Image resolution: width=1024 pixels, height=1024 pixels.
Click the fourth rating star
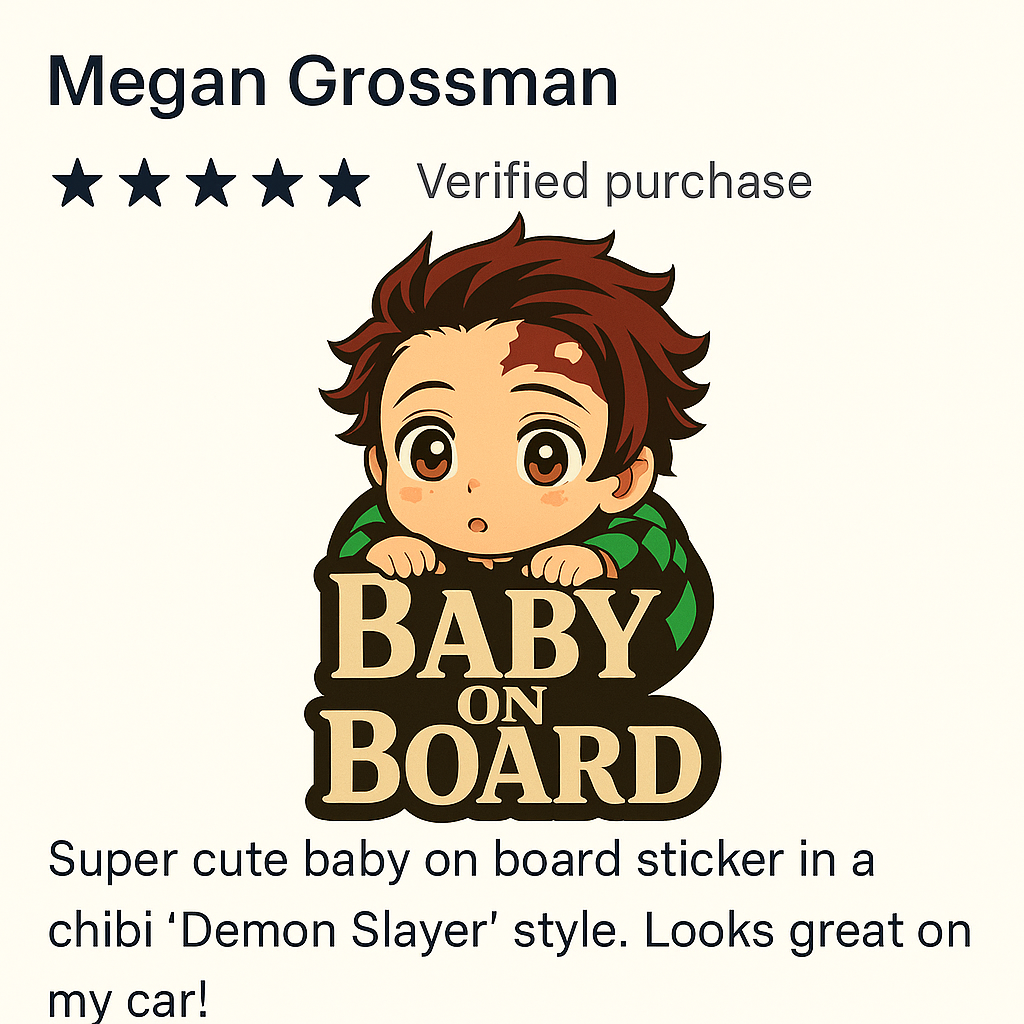point(278,183)
